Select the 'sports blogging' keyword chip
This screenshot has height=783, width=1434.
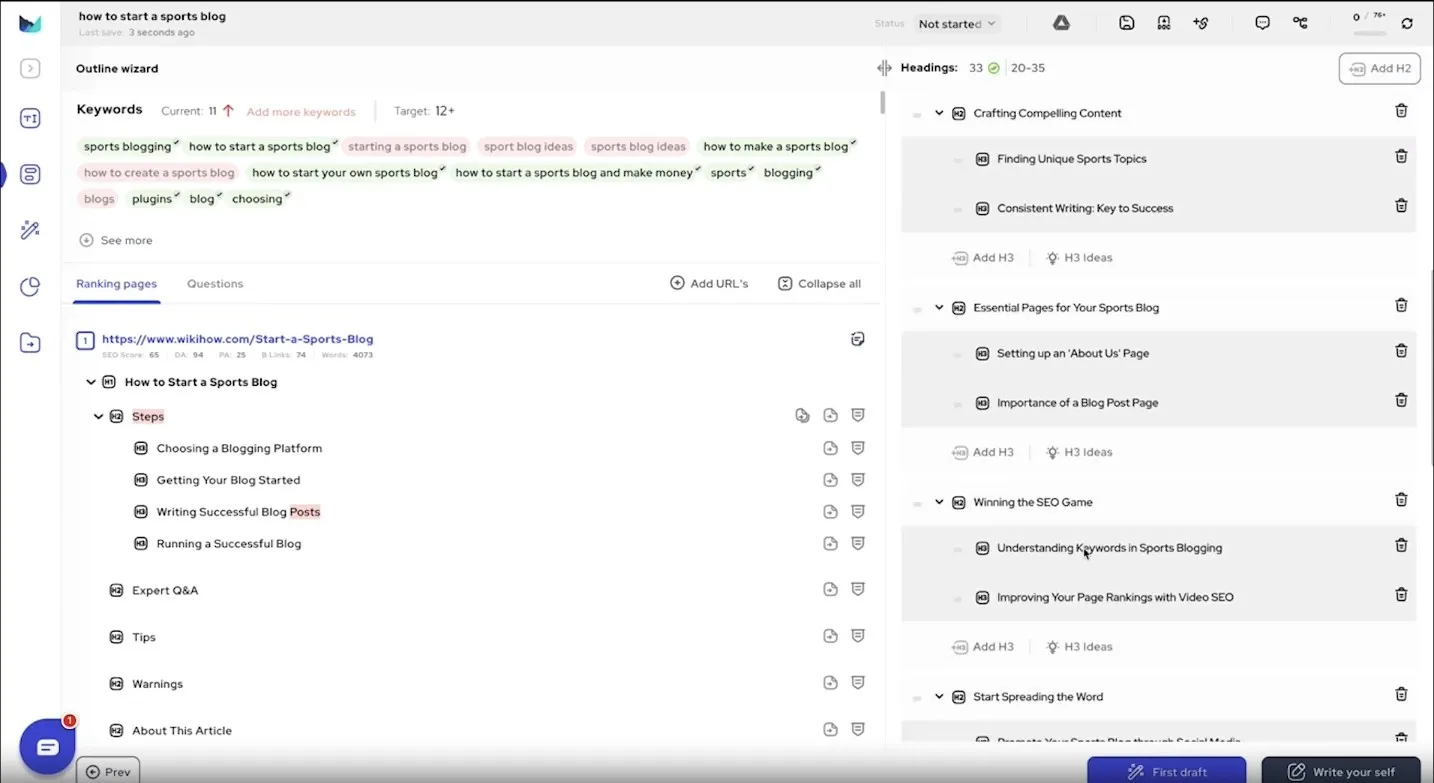point(130,146)
